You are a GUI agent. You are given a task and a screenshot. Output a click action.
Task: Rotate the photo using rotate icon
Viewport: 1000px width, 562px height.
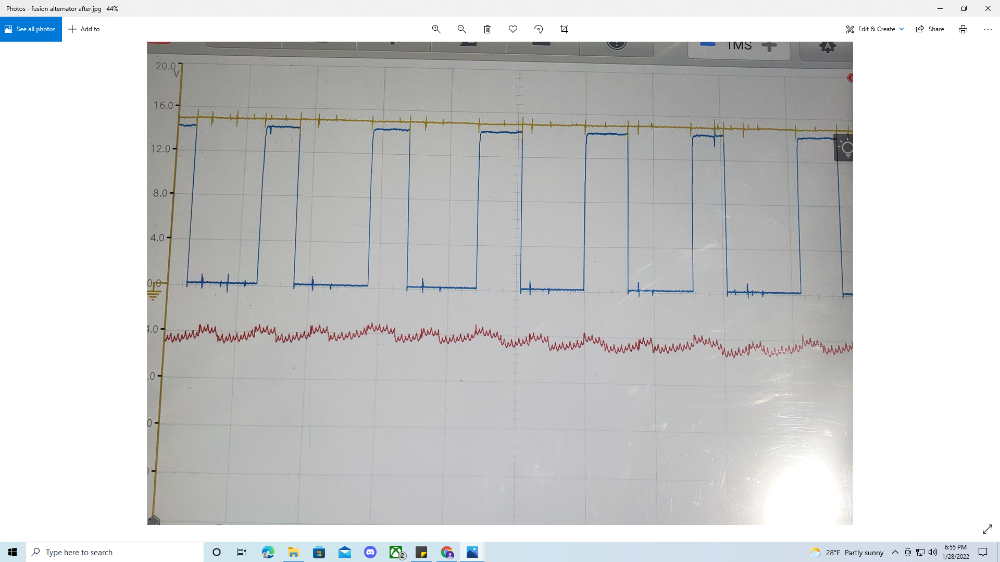coord(538,29)
